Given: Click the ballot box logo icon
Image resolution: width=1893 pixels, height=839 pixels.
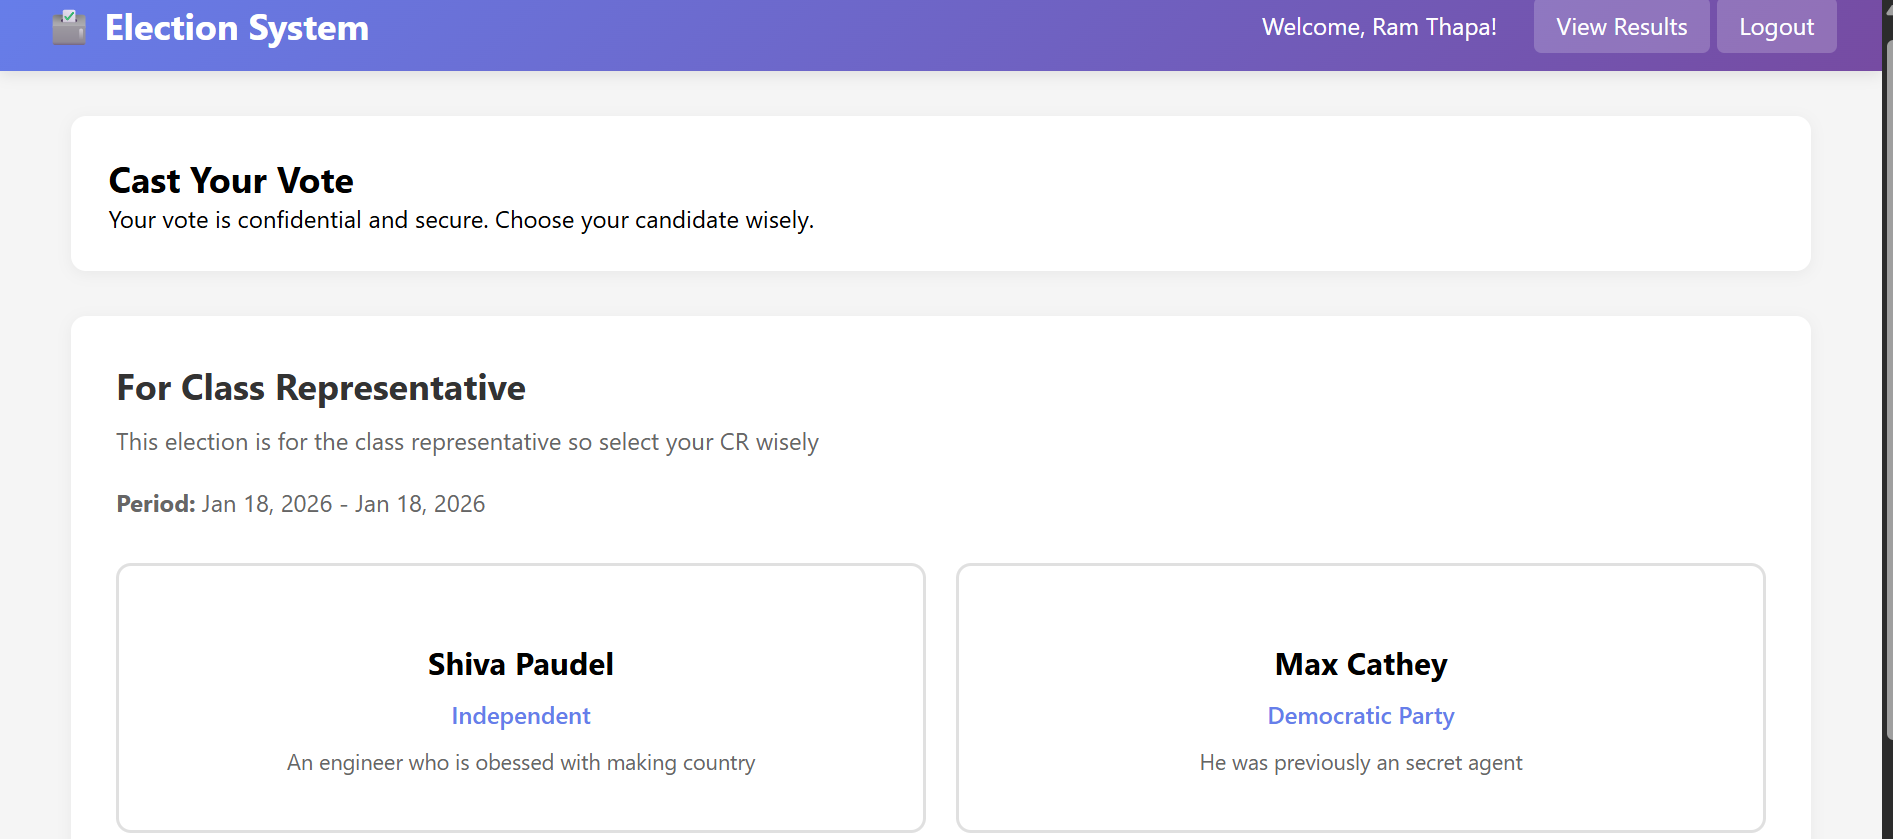Looking at the screenshot, I should click(69, 28).
